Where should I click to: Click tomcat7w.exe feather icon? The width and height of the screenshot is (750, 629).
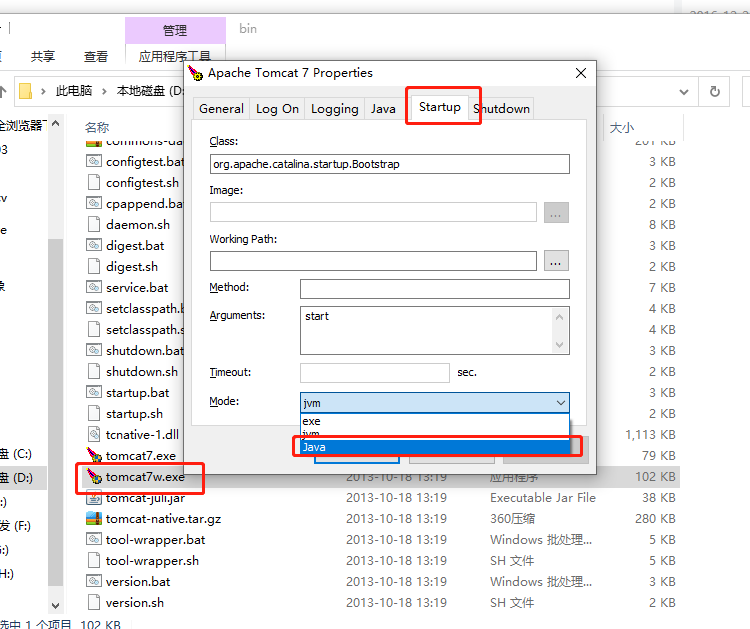point(94,476)
